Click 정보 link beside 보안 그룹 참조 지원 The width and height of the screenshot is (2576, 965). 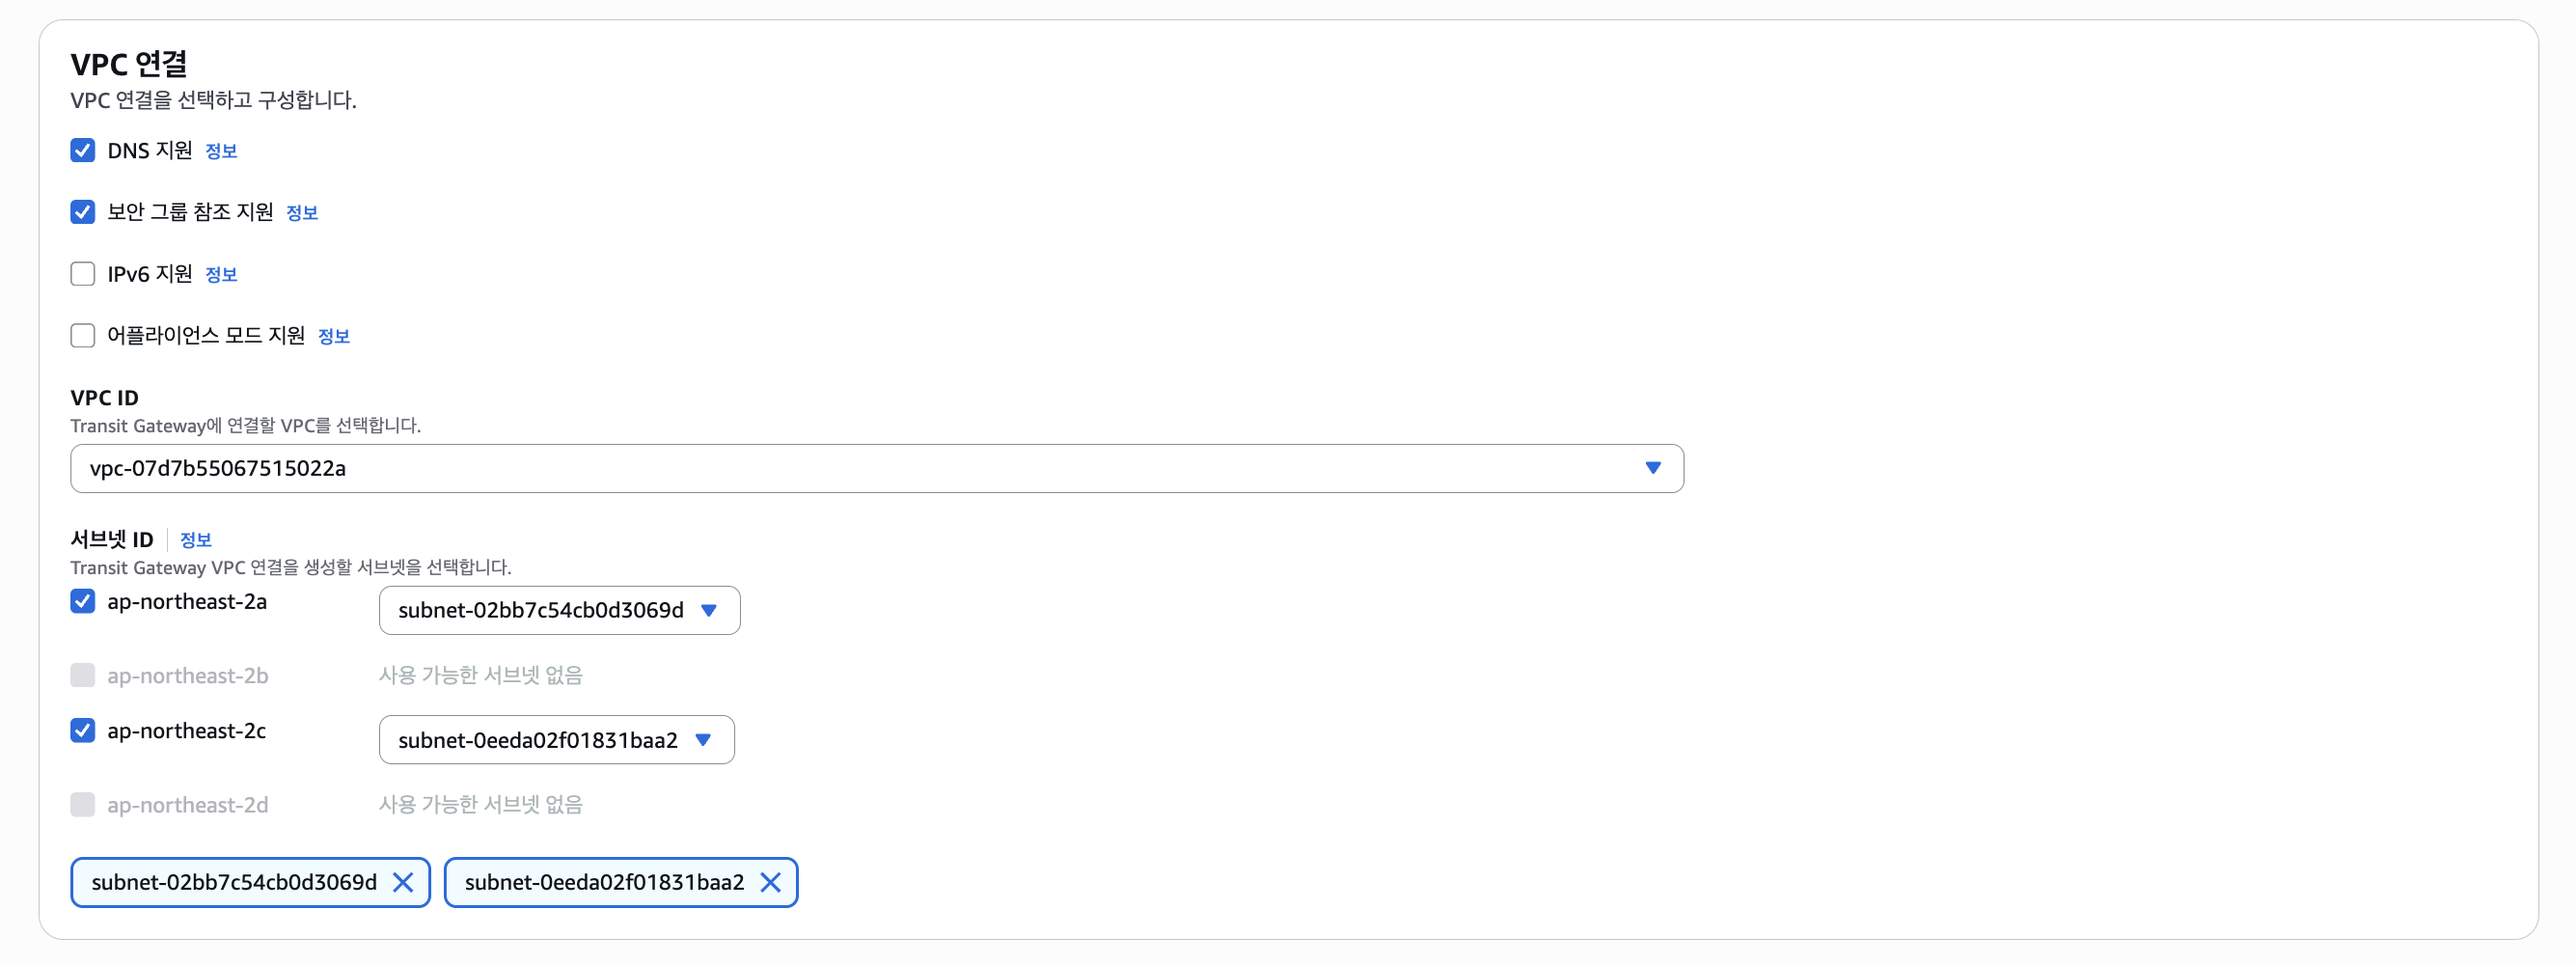coord(302,213)
